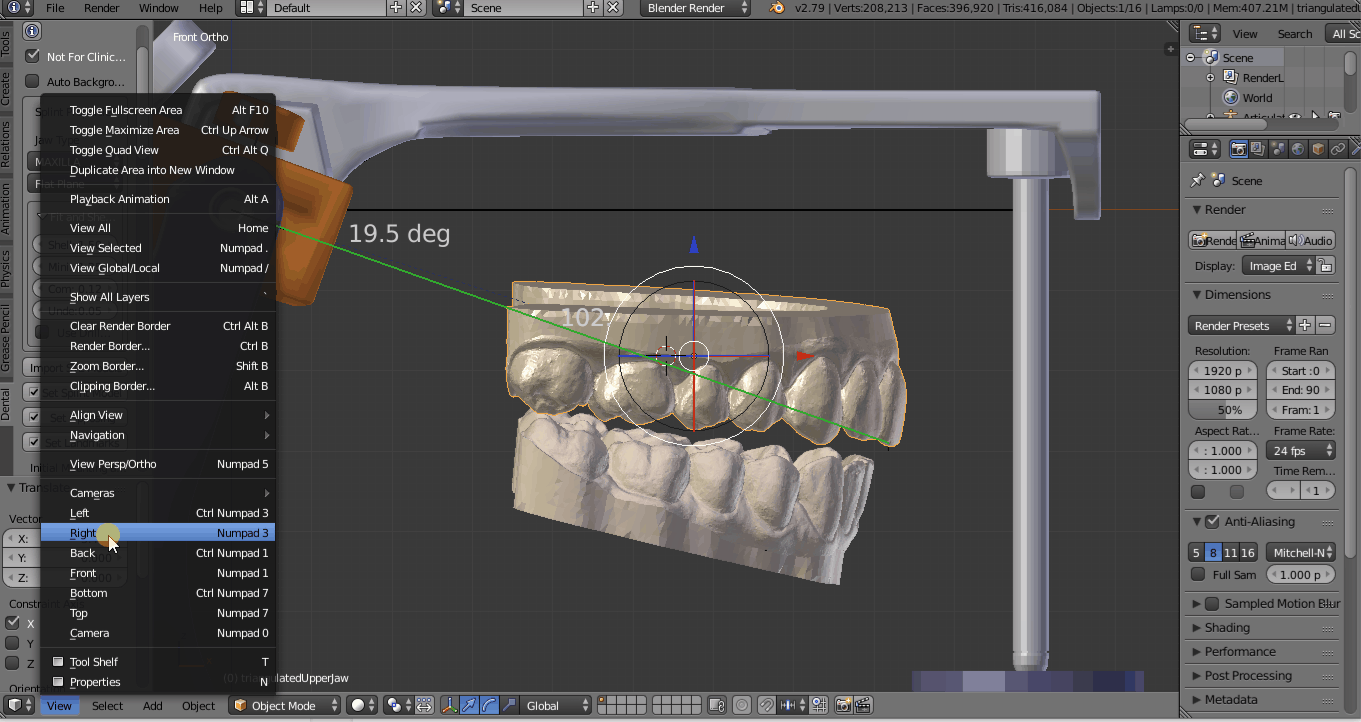Image resolution: width=1361 pixels, height=722 pixels.
Task: Toggle manipulate center points icon
Action: click(x=424, y=705)
